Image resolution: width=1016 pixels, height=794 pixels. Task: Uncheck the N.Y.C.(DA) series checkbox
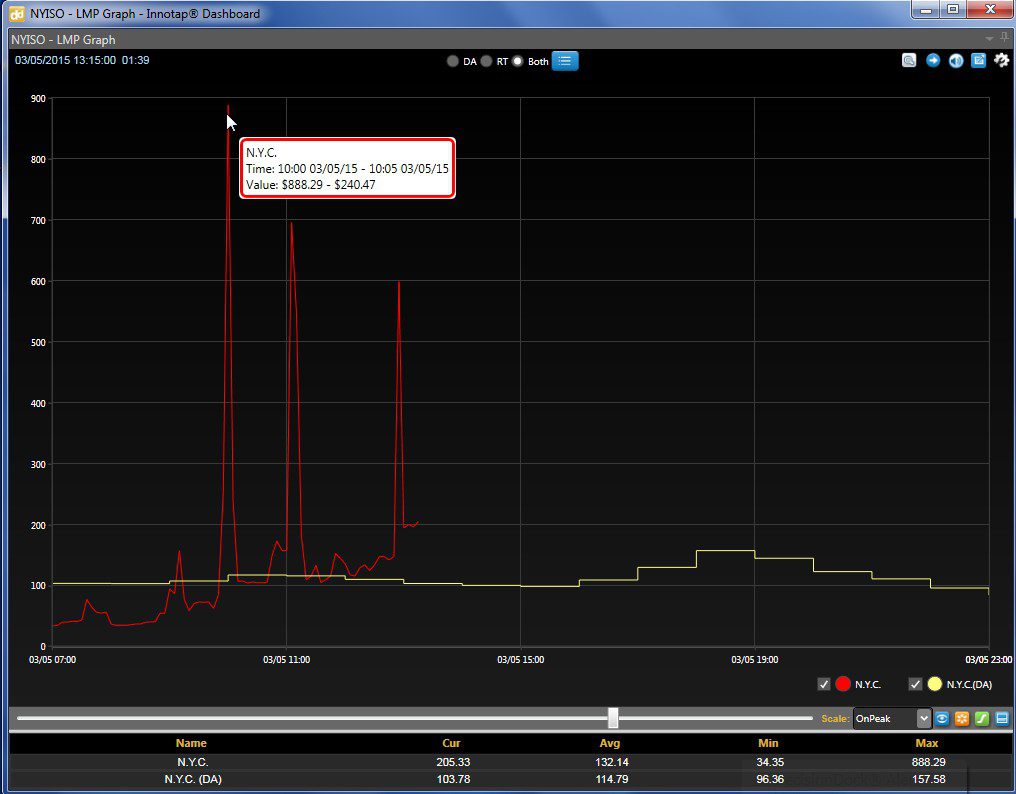pos(915,684)
